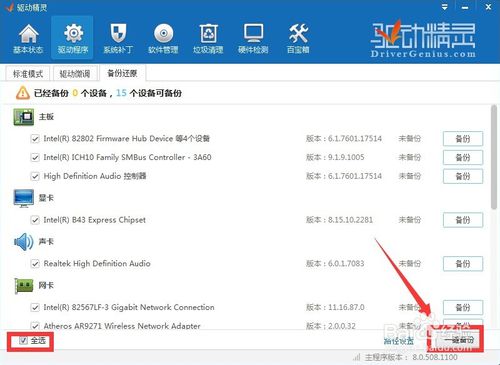Screen dimensions: 500x365
Task: Close the 驱动精灵 window
Action: click(x=488, y=7)
